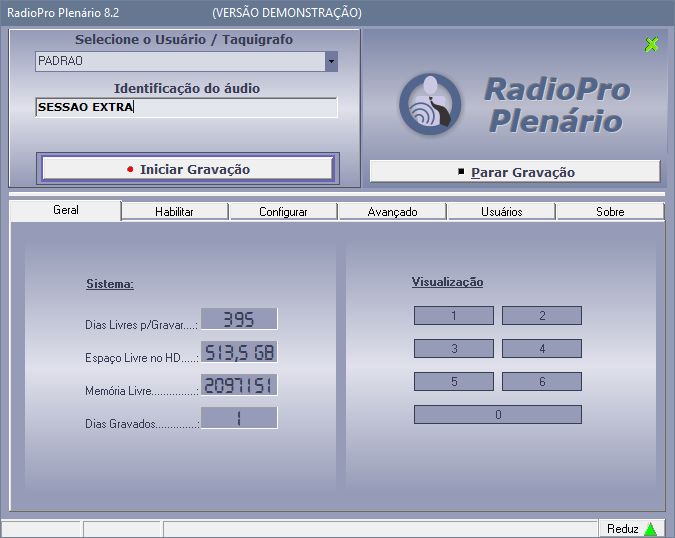Go to the Avançado tab
Screen dimensions: 675x538
click(x=392, y=212)
